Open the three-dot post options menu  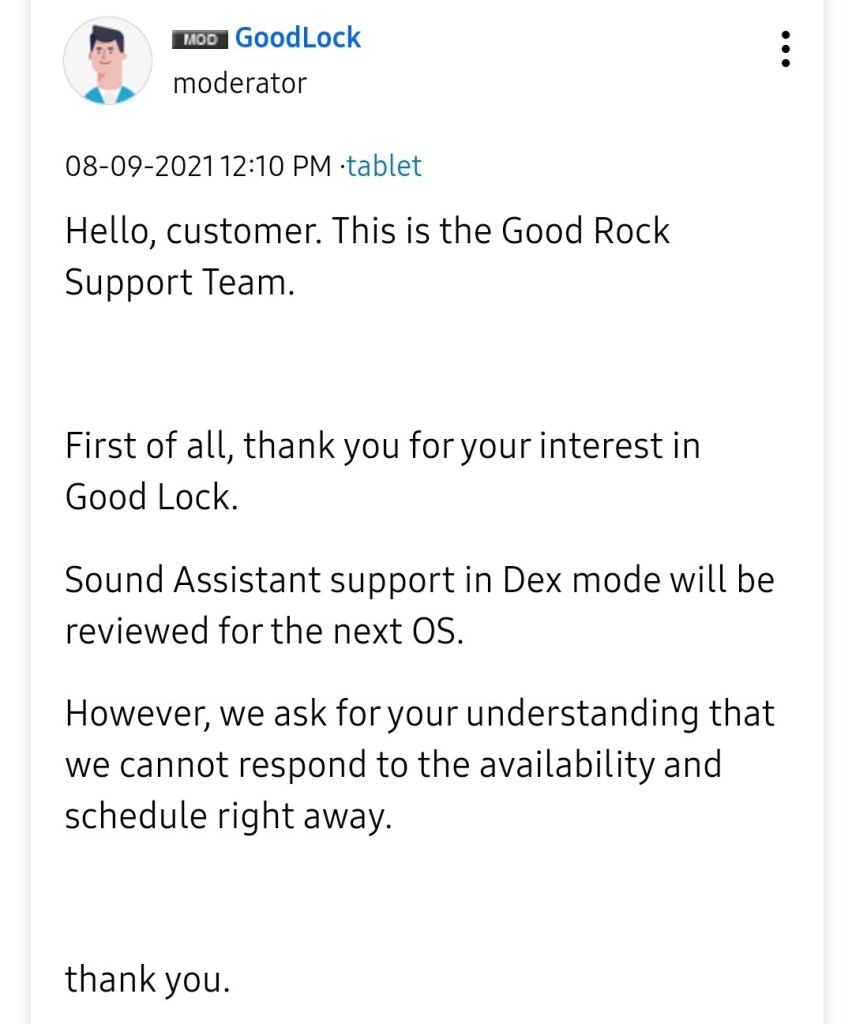pos(786,48)
